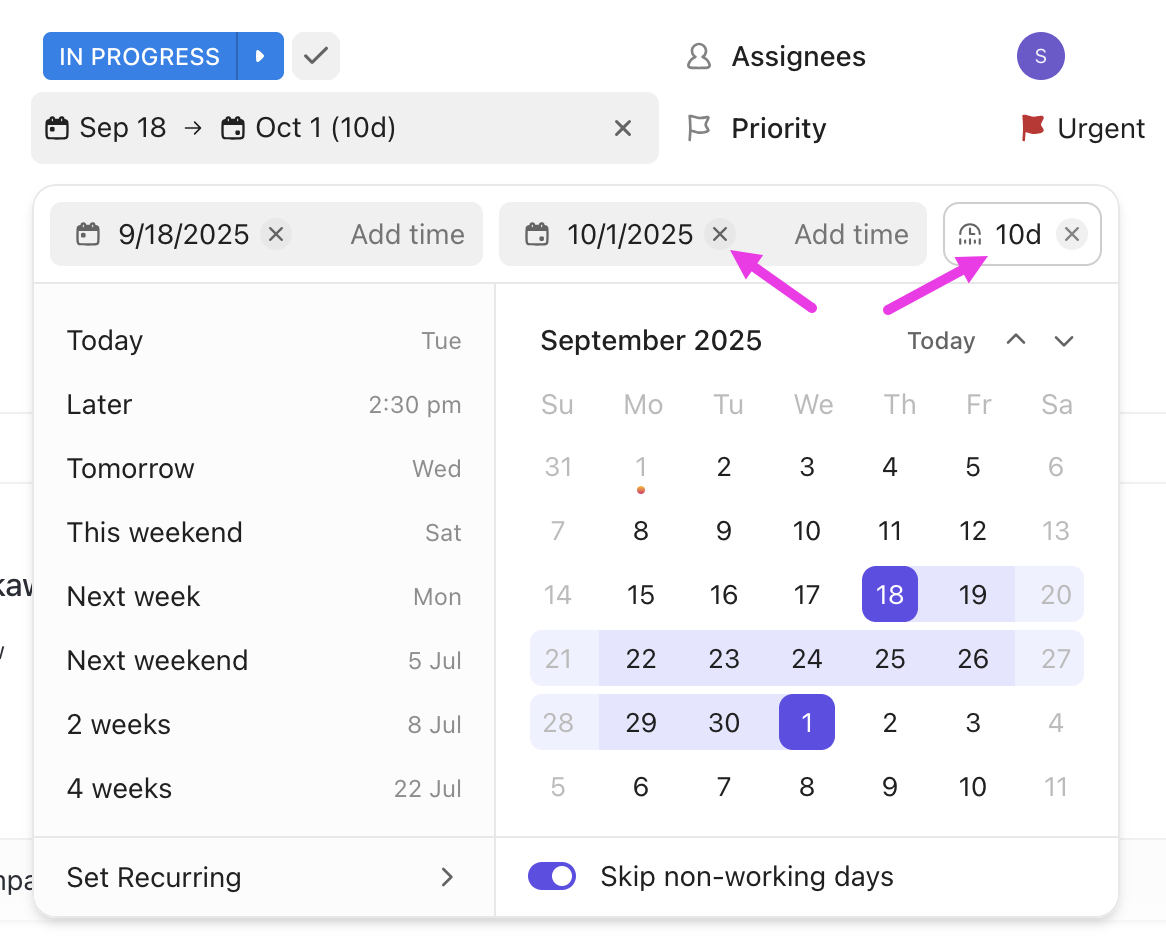The image size is (1166, 936).
Task: Click the calendar icon beside 9/18/2025
Action: coord(89,234)
